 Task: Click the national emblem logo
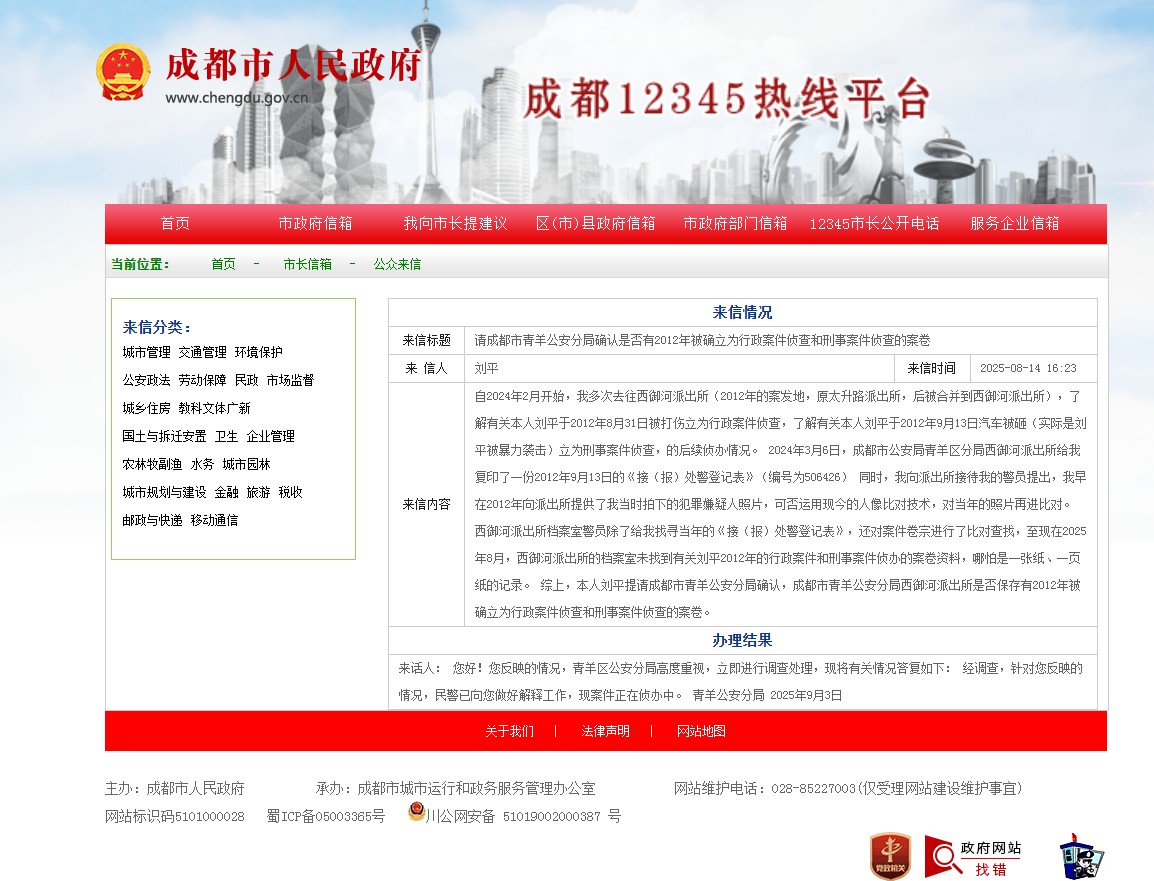123,72
